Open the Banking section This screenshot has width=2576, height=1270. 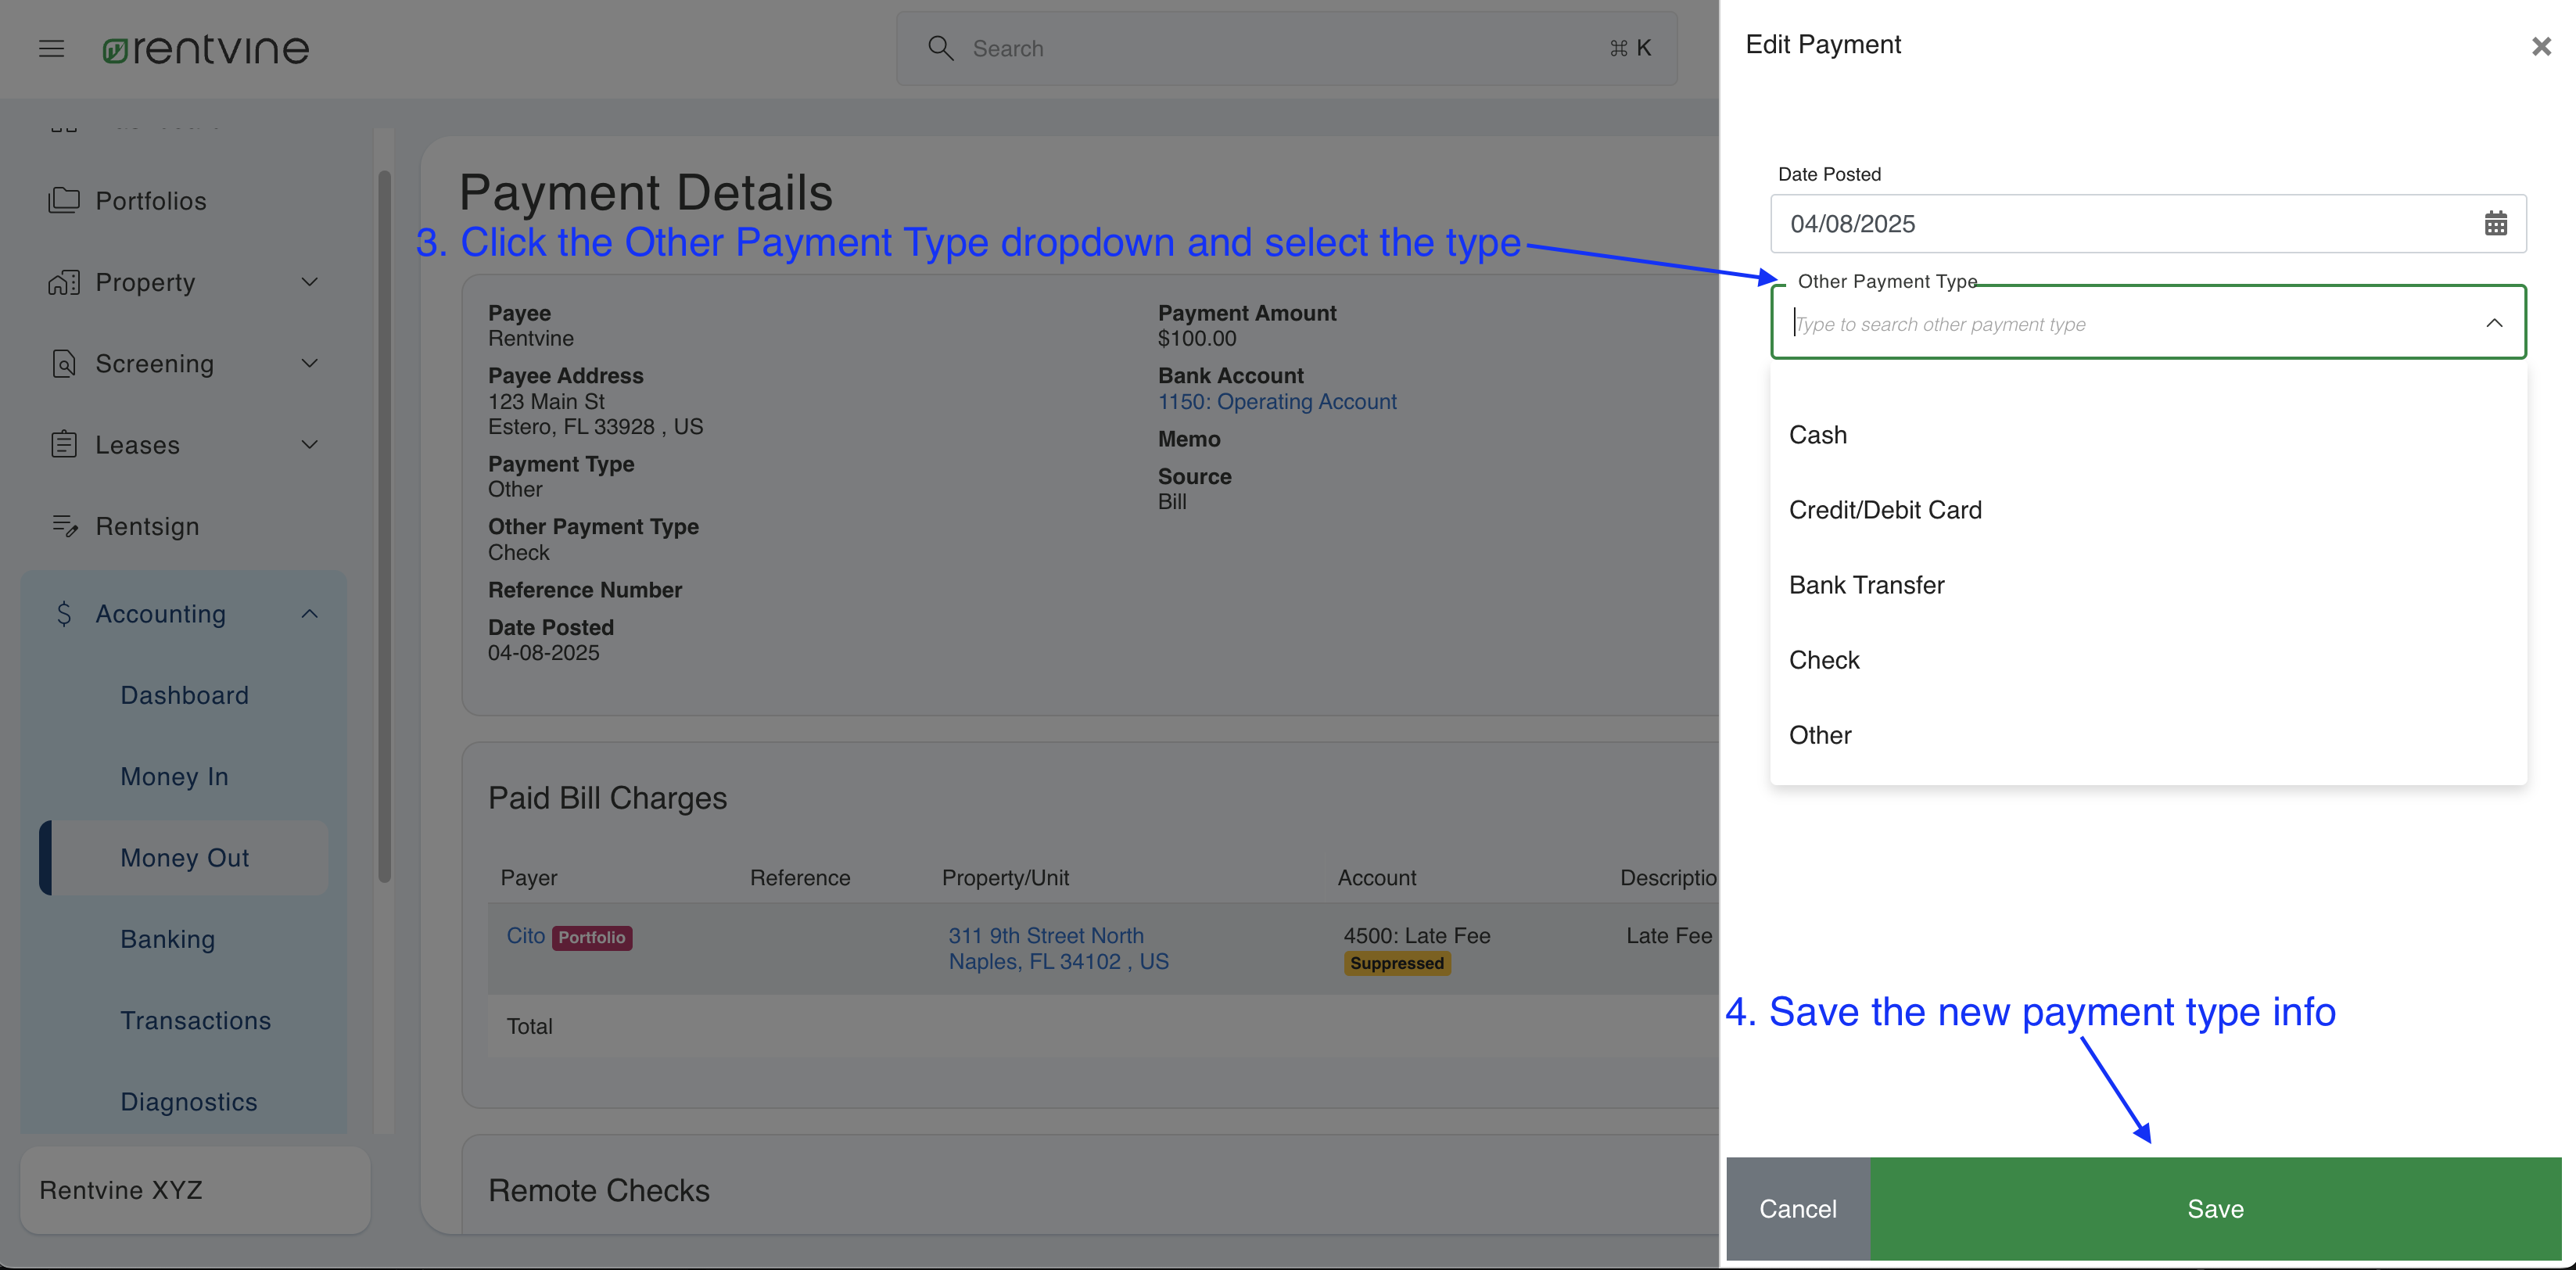(167, 939)
